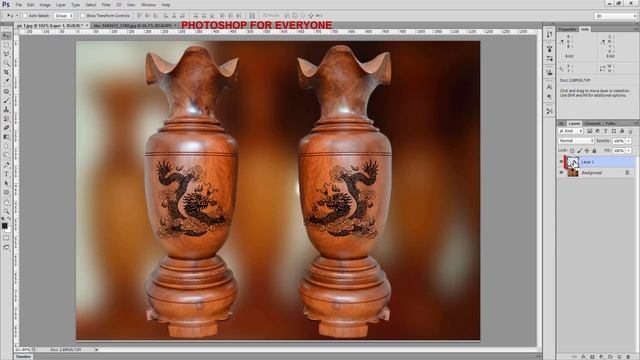
Task: Open the Auto-Select Group dropdown
Action: (x=64, y=16)
